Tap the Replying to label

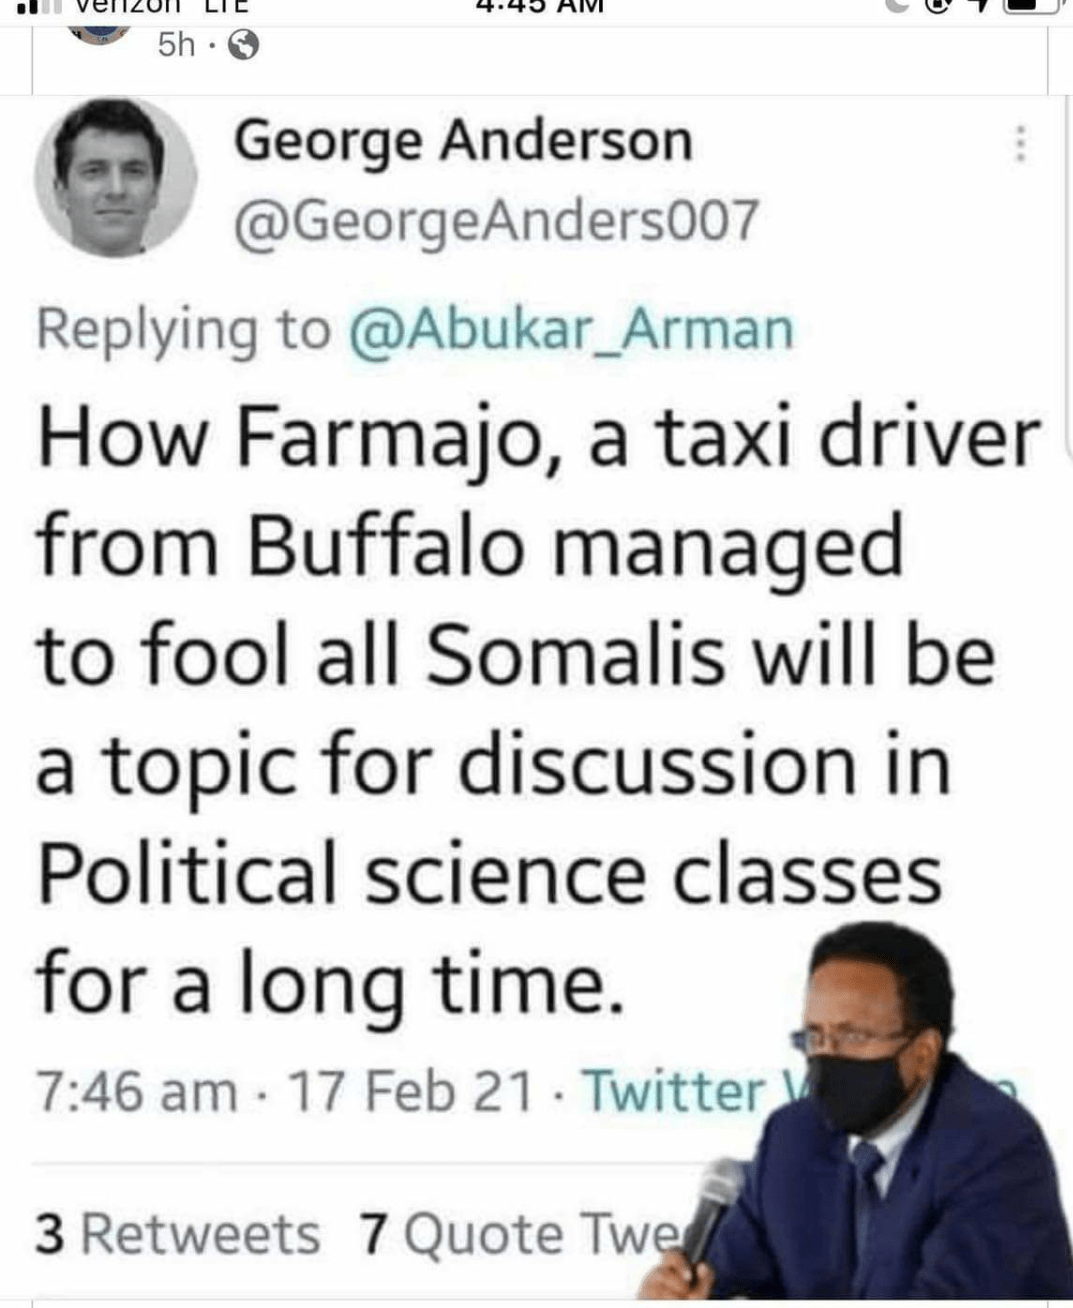[184, 329]
